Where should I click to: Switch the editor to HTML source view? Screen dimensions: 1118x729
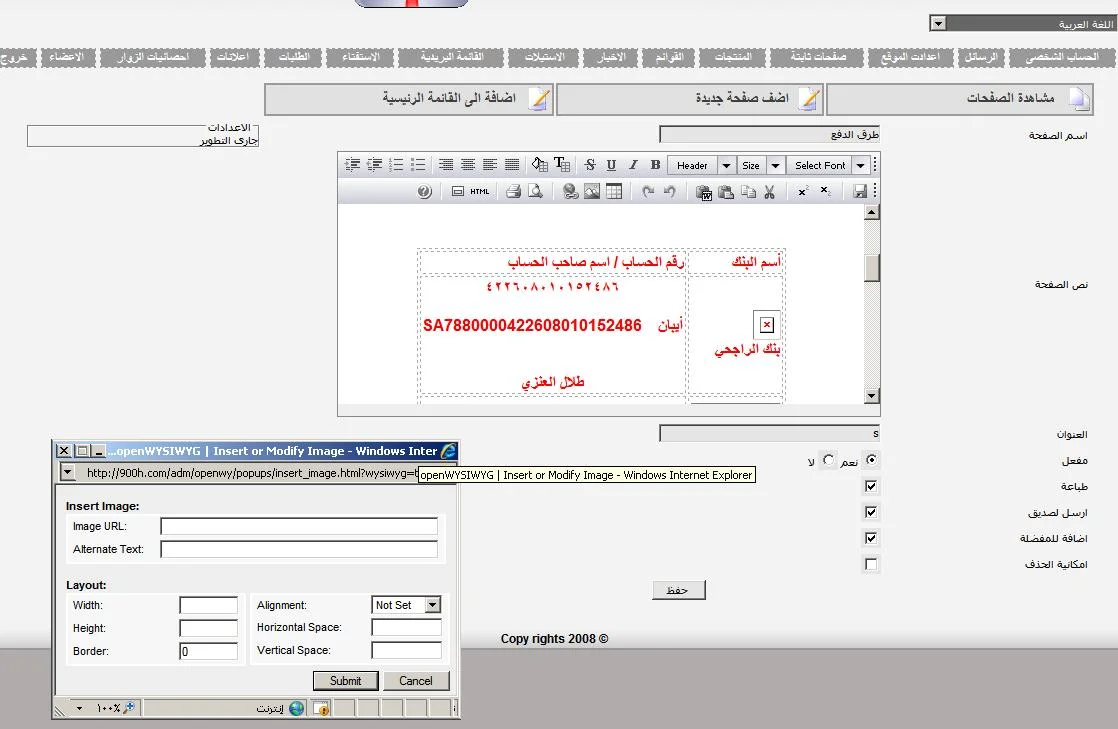479,191
